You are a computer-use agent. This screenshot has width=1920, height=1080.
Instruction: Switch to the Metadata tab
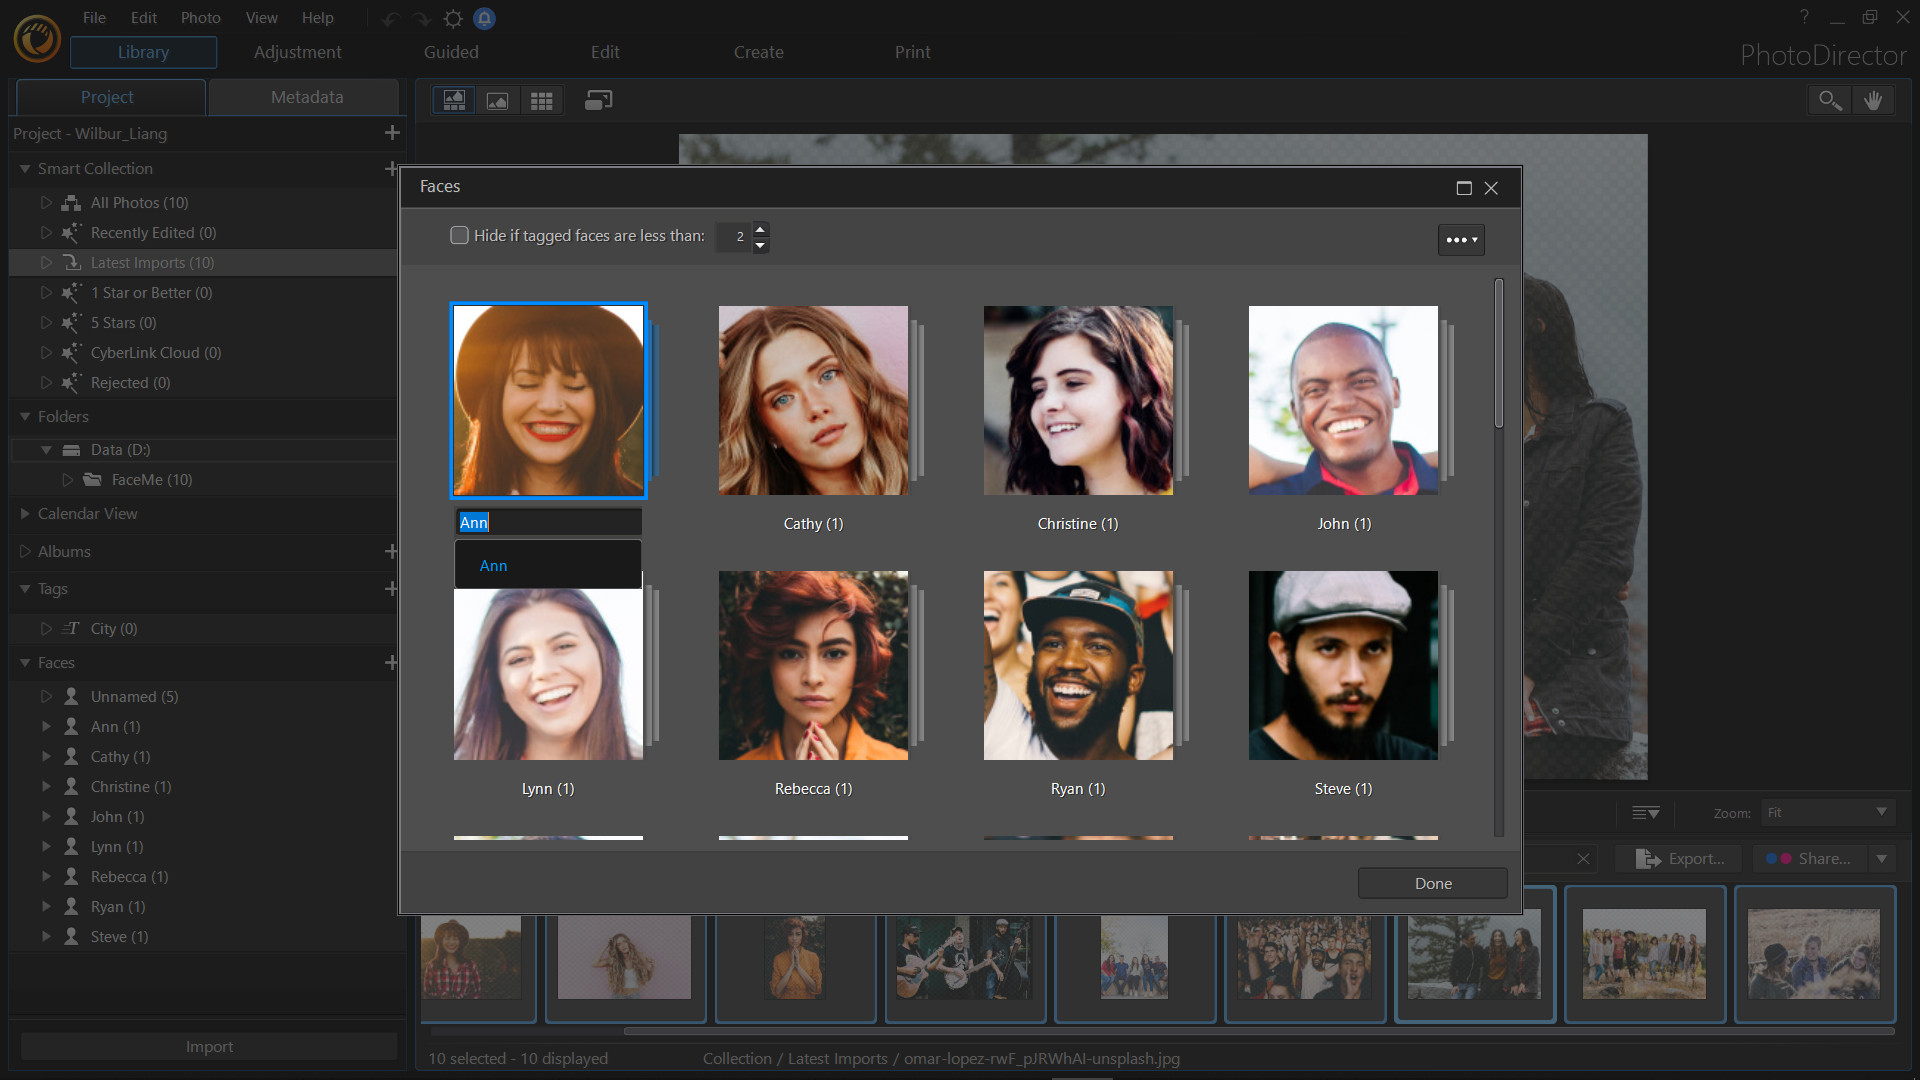[x=306, y=97]
